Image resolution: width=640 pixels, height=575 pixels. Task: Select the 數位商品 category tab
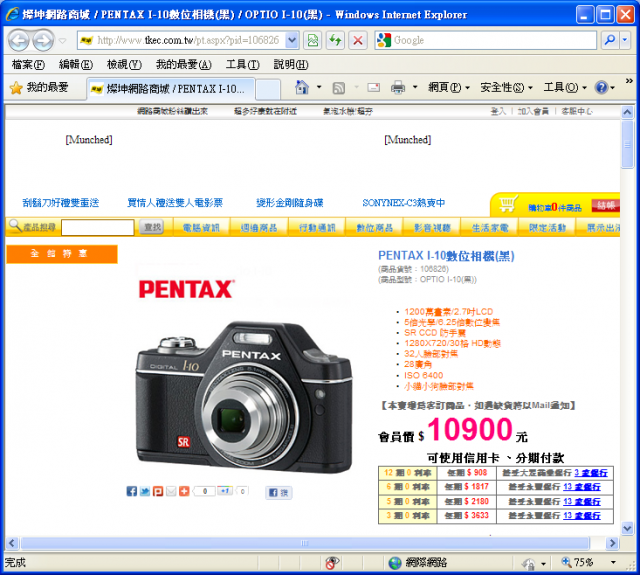[375, 228]
